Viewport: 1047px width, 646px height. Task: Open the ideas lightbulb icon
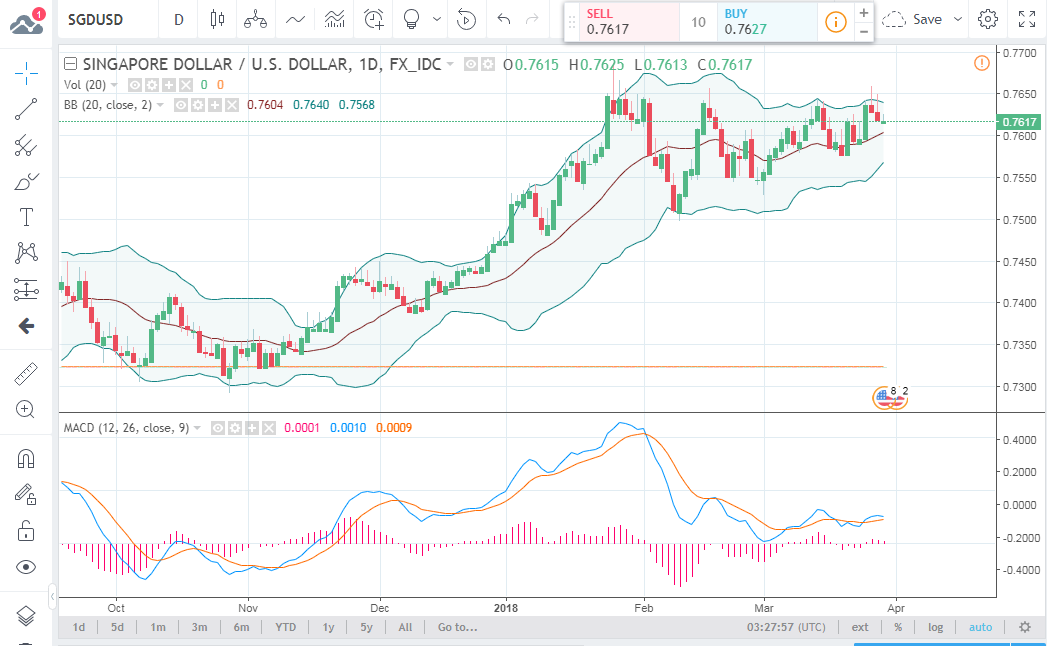click(411, 19)
